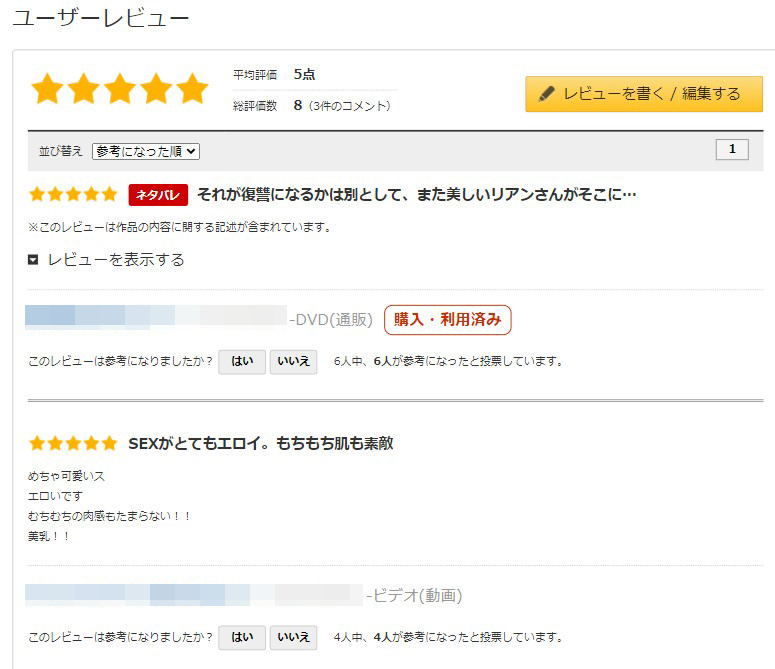Vote いいえ on the first review
The width and height of the screenshot is (775, 669).
pyautogui.click(x=293, y=361)
